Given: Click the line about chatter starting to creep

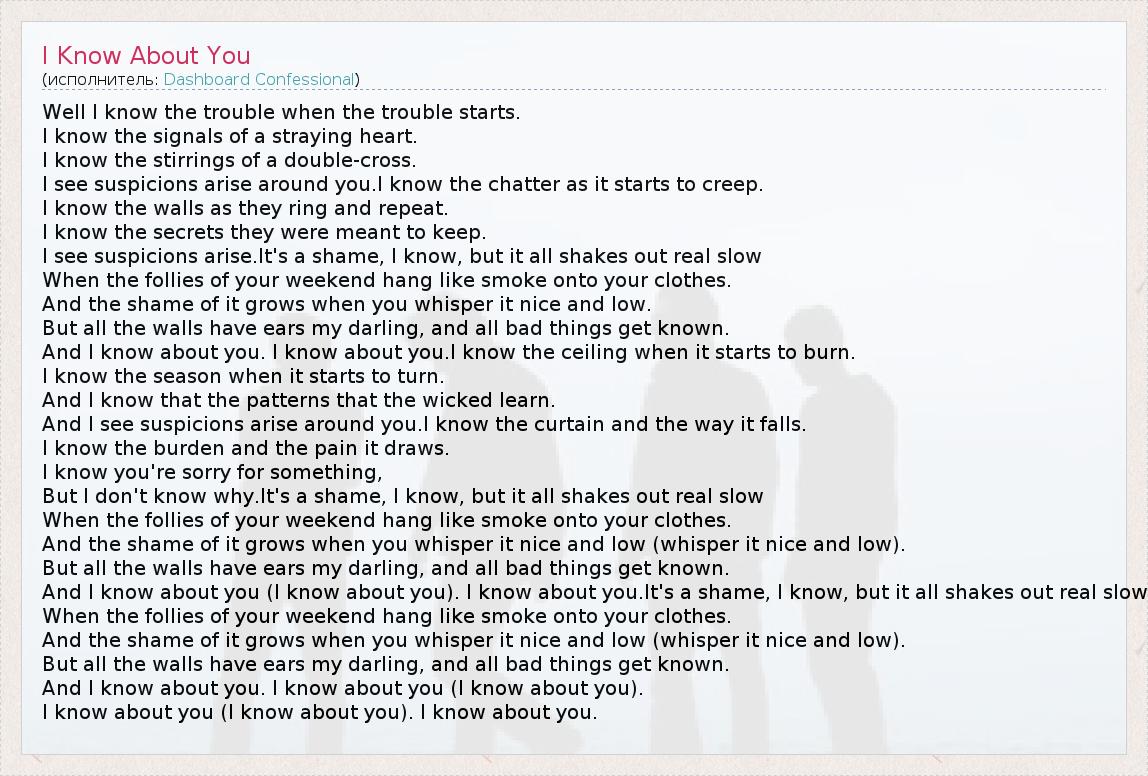Looking at the screenshot, I should pos(402,184).
